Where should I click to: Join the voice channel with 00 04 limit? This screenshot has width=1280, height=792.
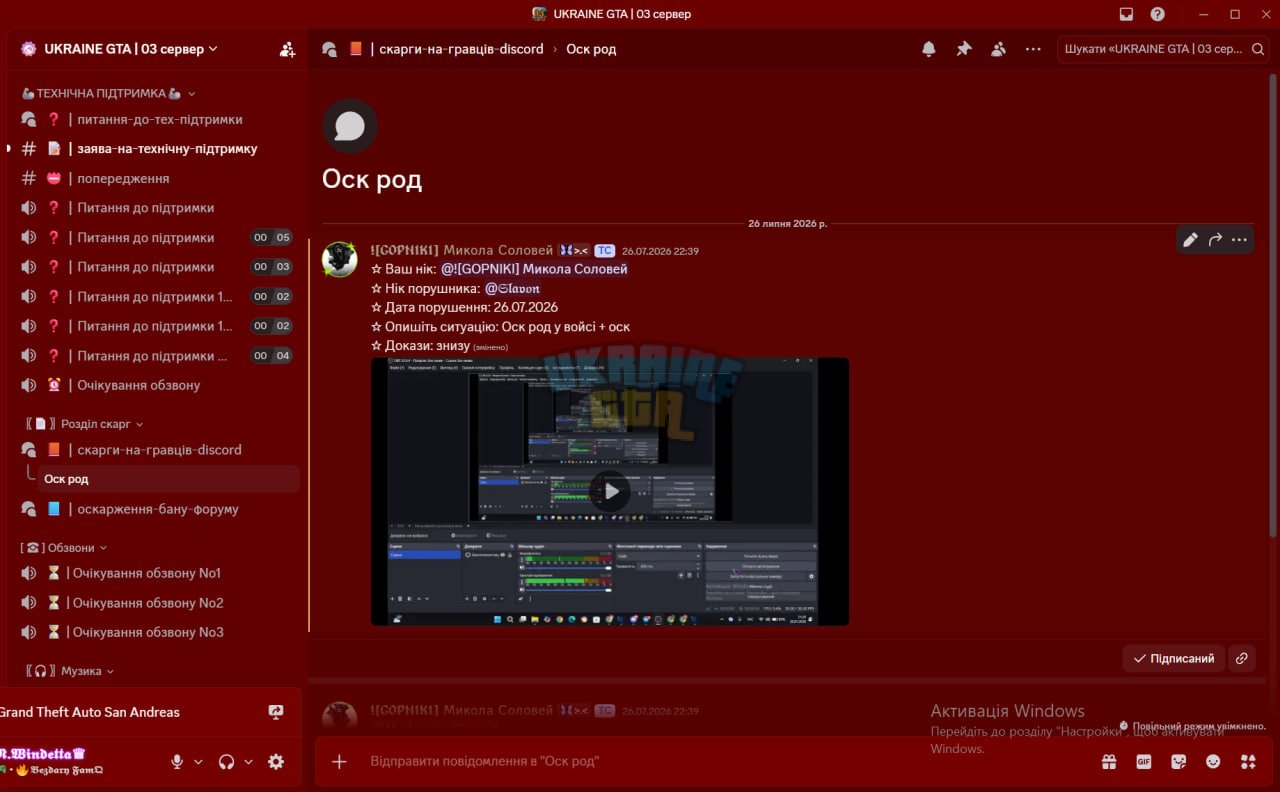pyautogui.click(x=154, y=356)
